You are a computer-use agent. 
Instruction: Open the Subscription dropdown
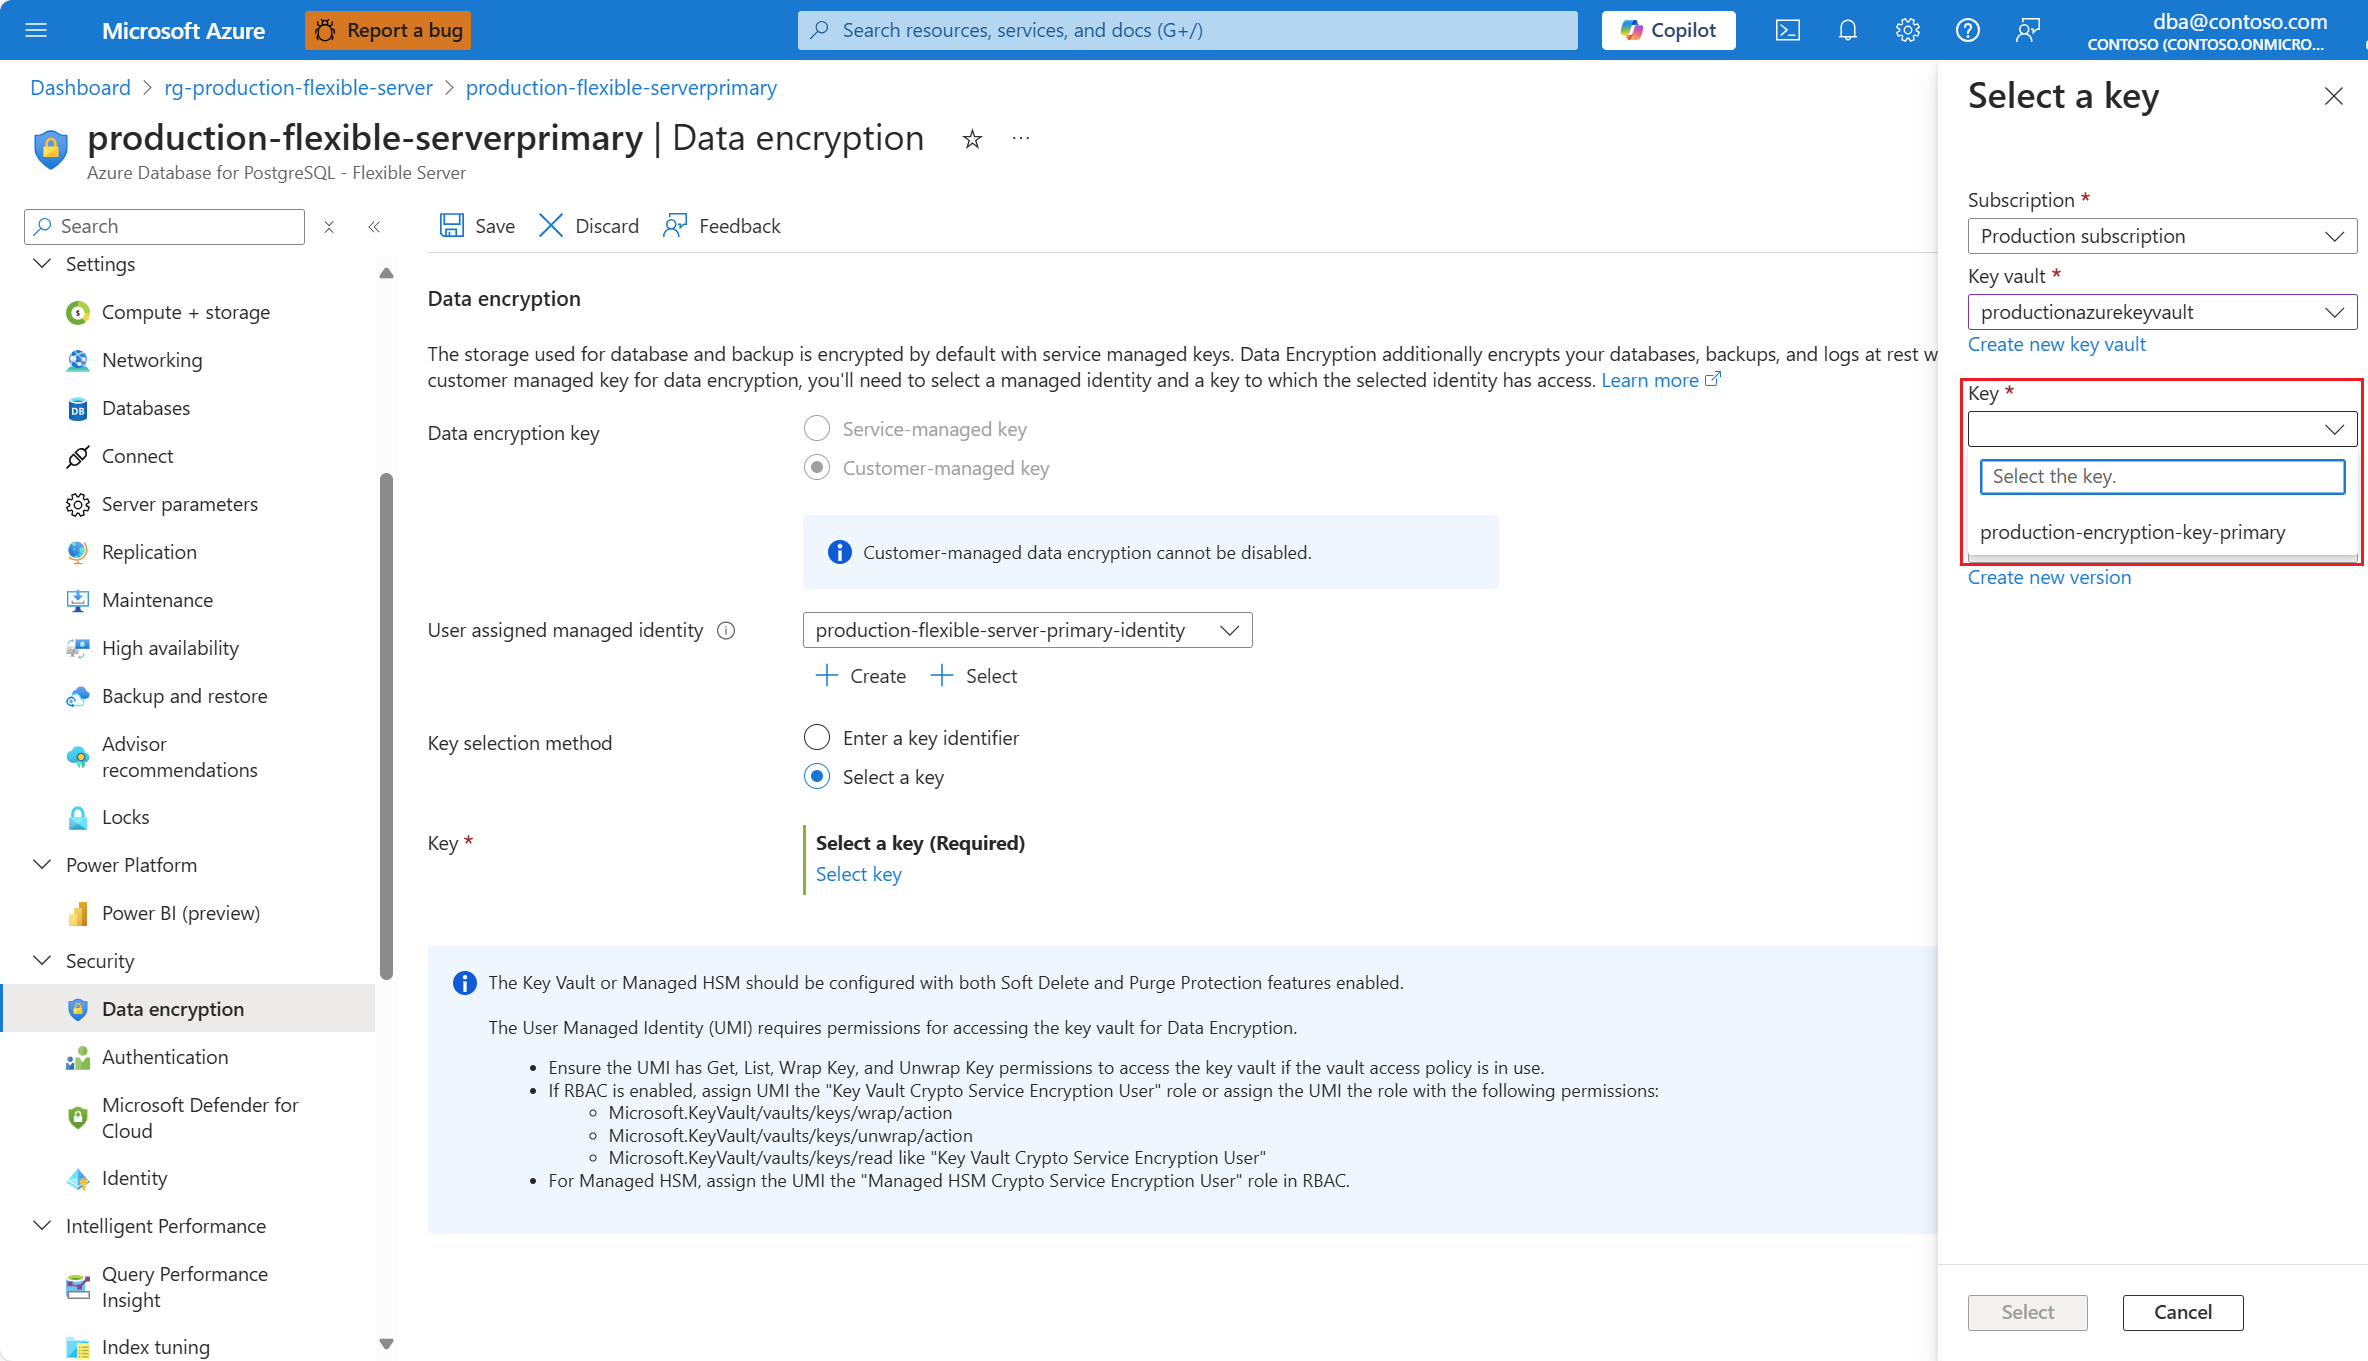point(2161,236)
